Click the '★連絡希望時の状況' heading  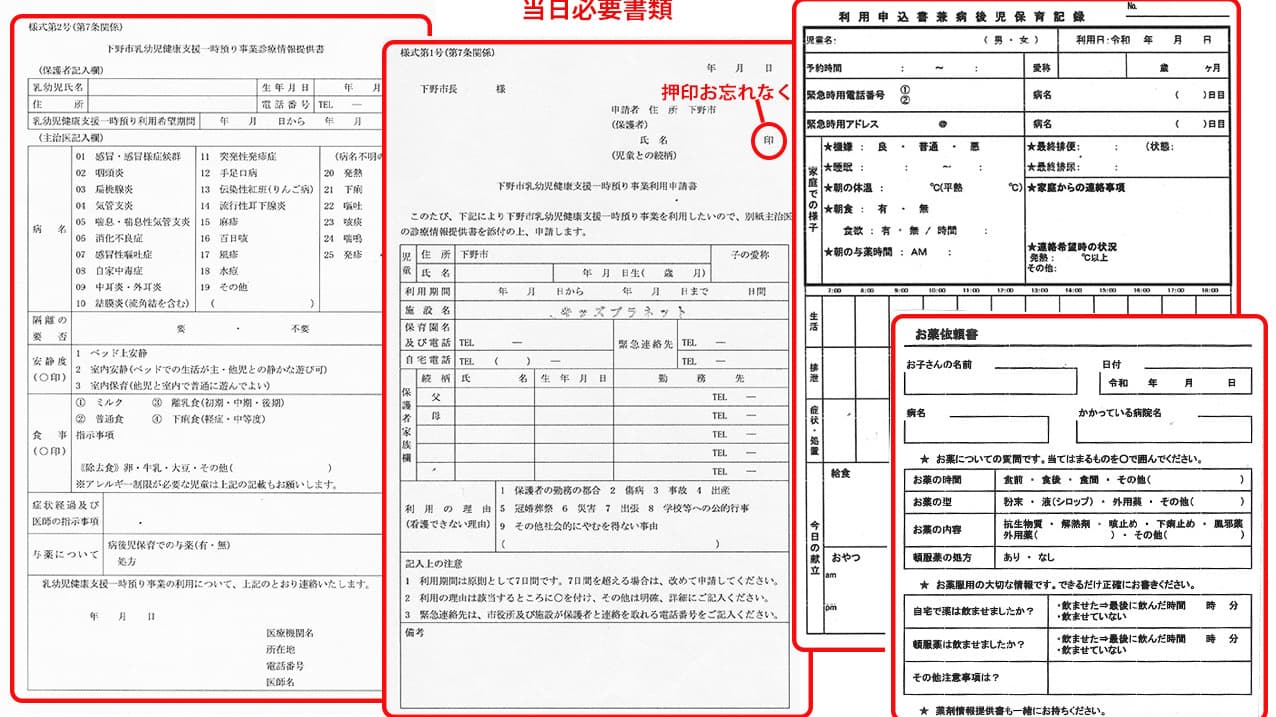click(1072, 247)
